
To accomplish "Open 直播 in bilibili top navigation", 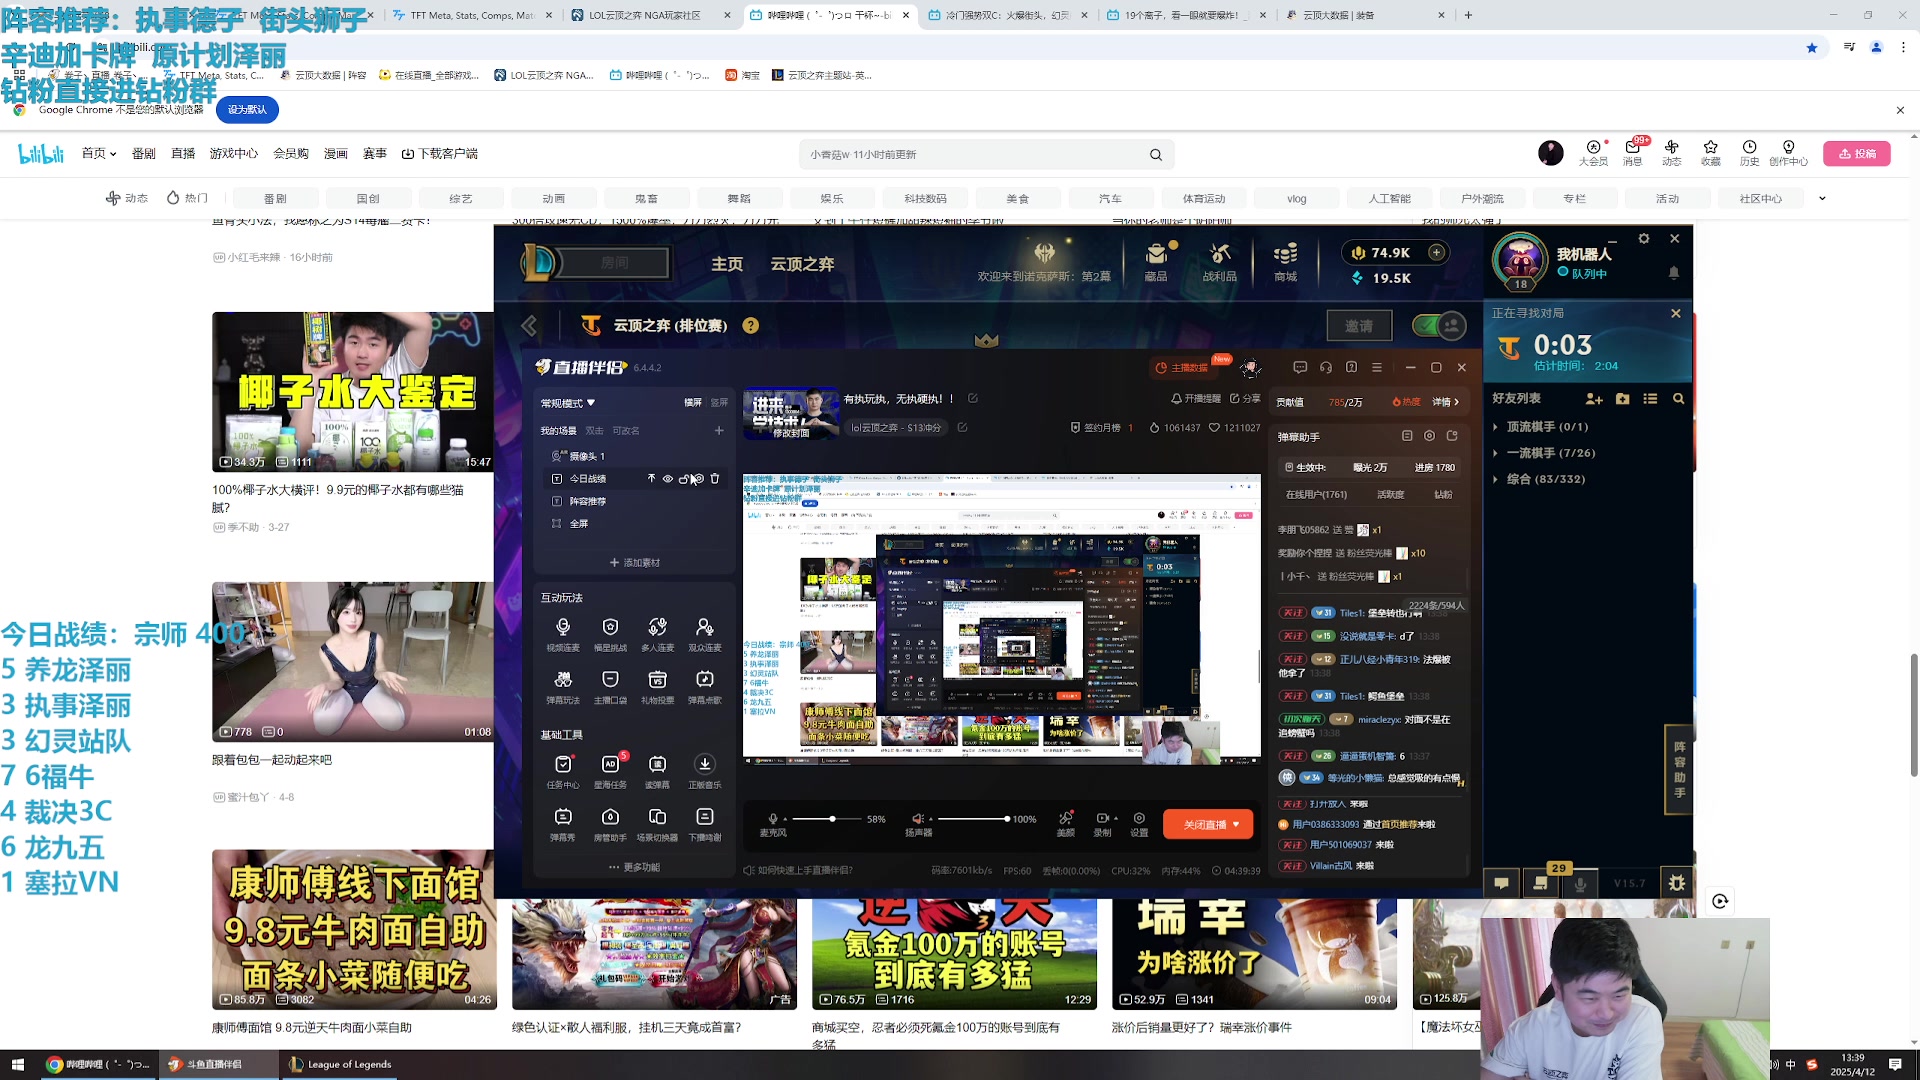I will (183, 154).
